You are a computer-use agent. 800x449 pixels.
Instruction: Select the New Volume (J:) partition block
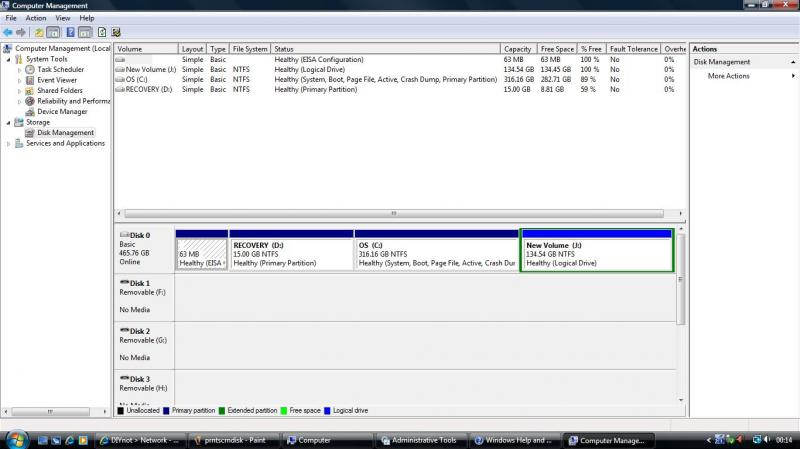596,254
